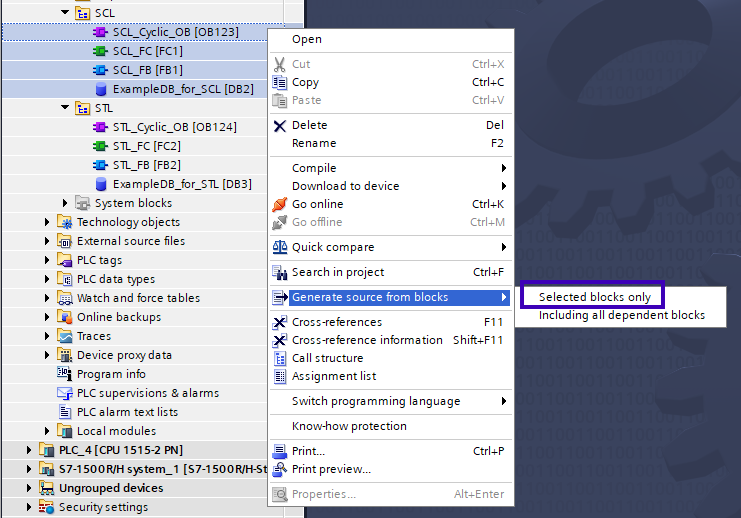The width and height of the screenshot is (741, 518).
Task: Click the Search in project binoculars icon
Action: click(x=280, y=272)
